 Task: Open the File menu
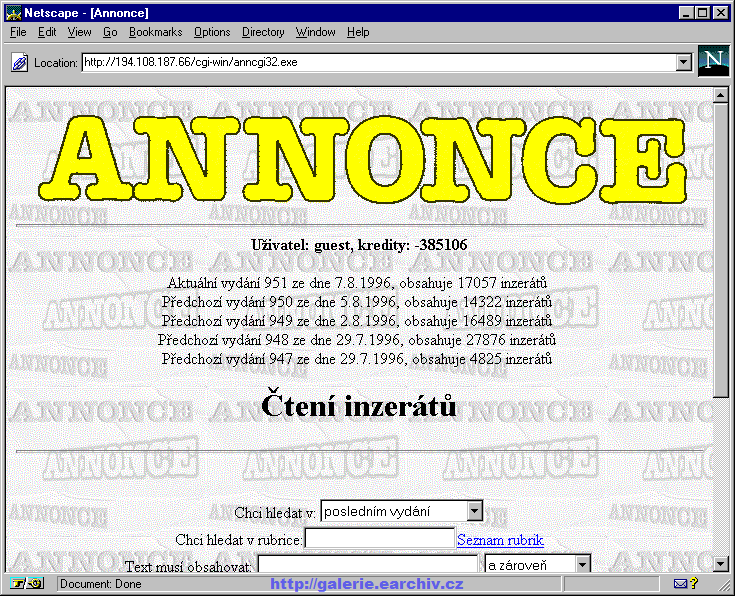pyautogui.click(x=18, y=32)
